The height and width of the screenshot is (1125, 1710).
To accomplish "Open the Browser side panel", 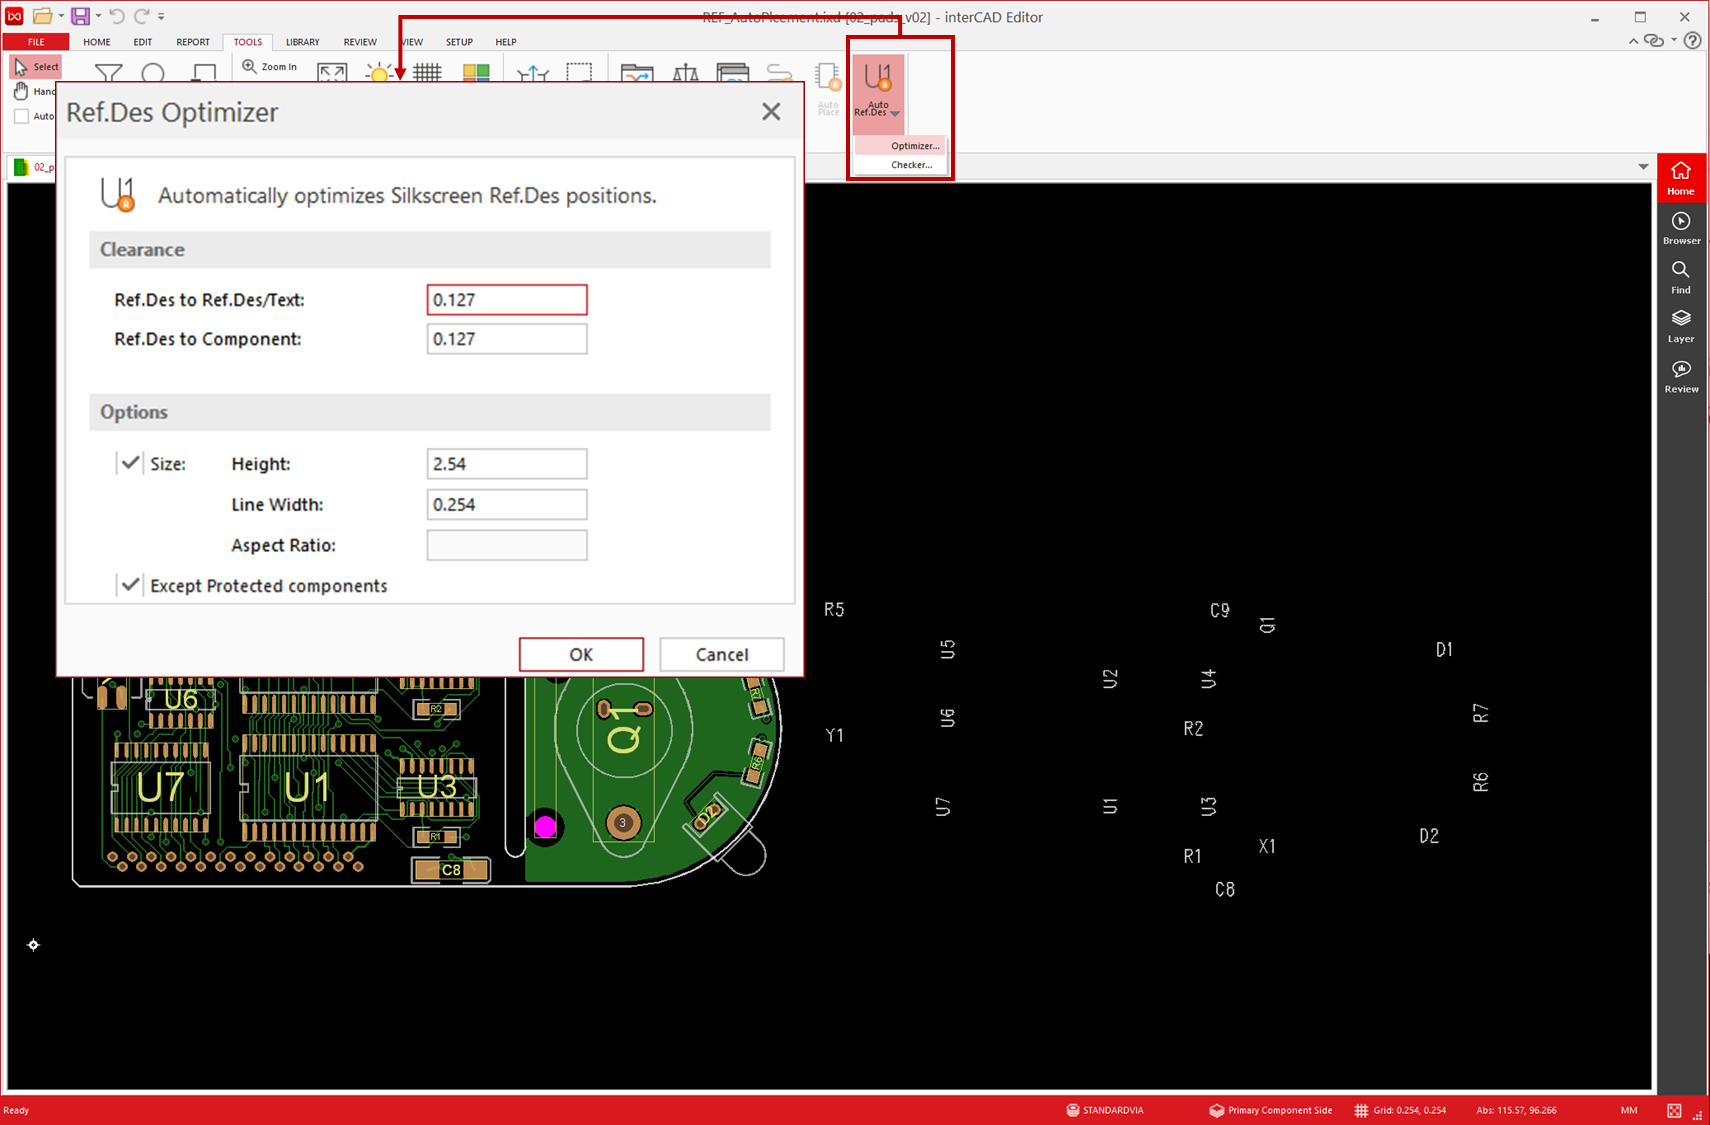I will (1681, 228).
